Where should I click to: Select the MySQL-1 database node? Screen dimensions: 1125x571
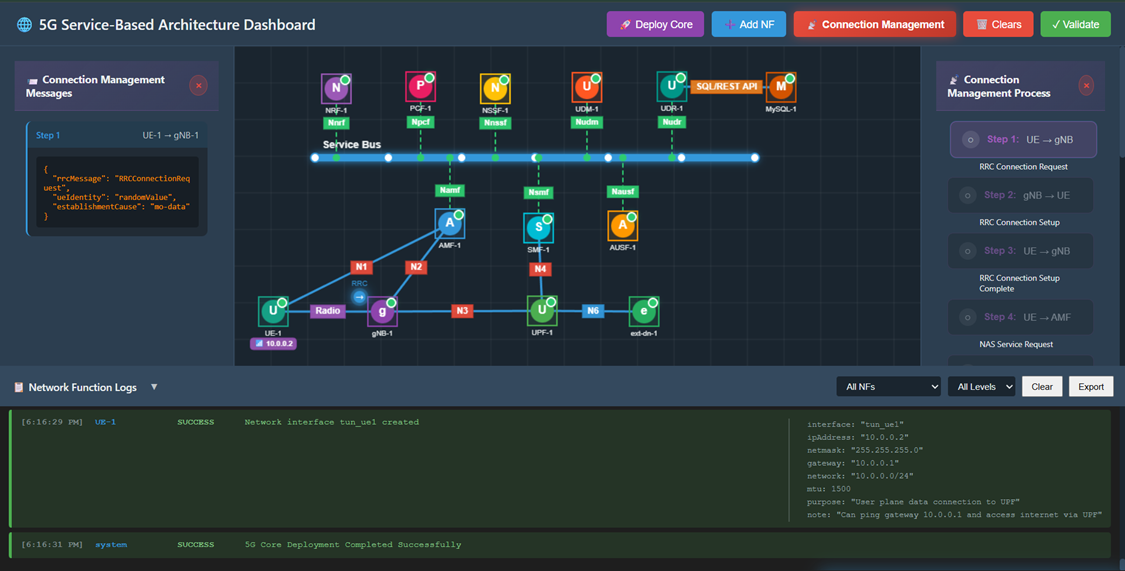point(780,87)
